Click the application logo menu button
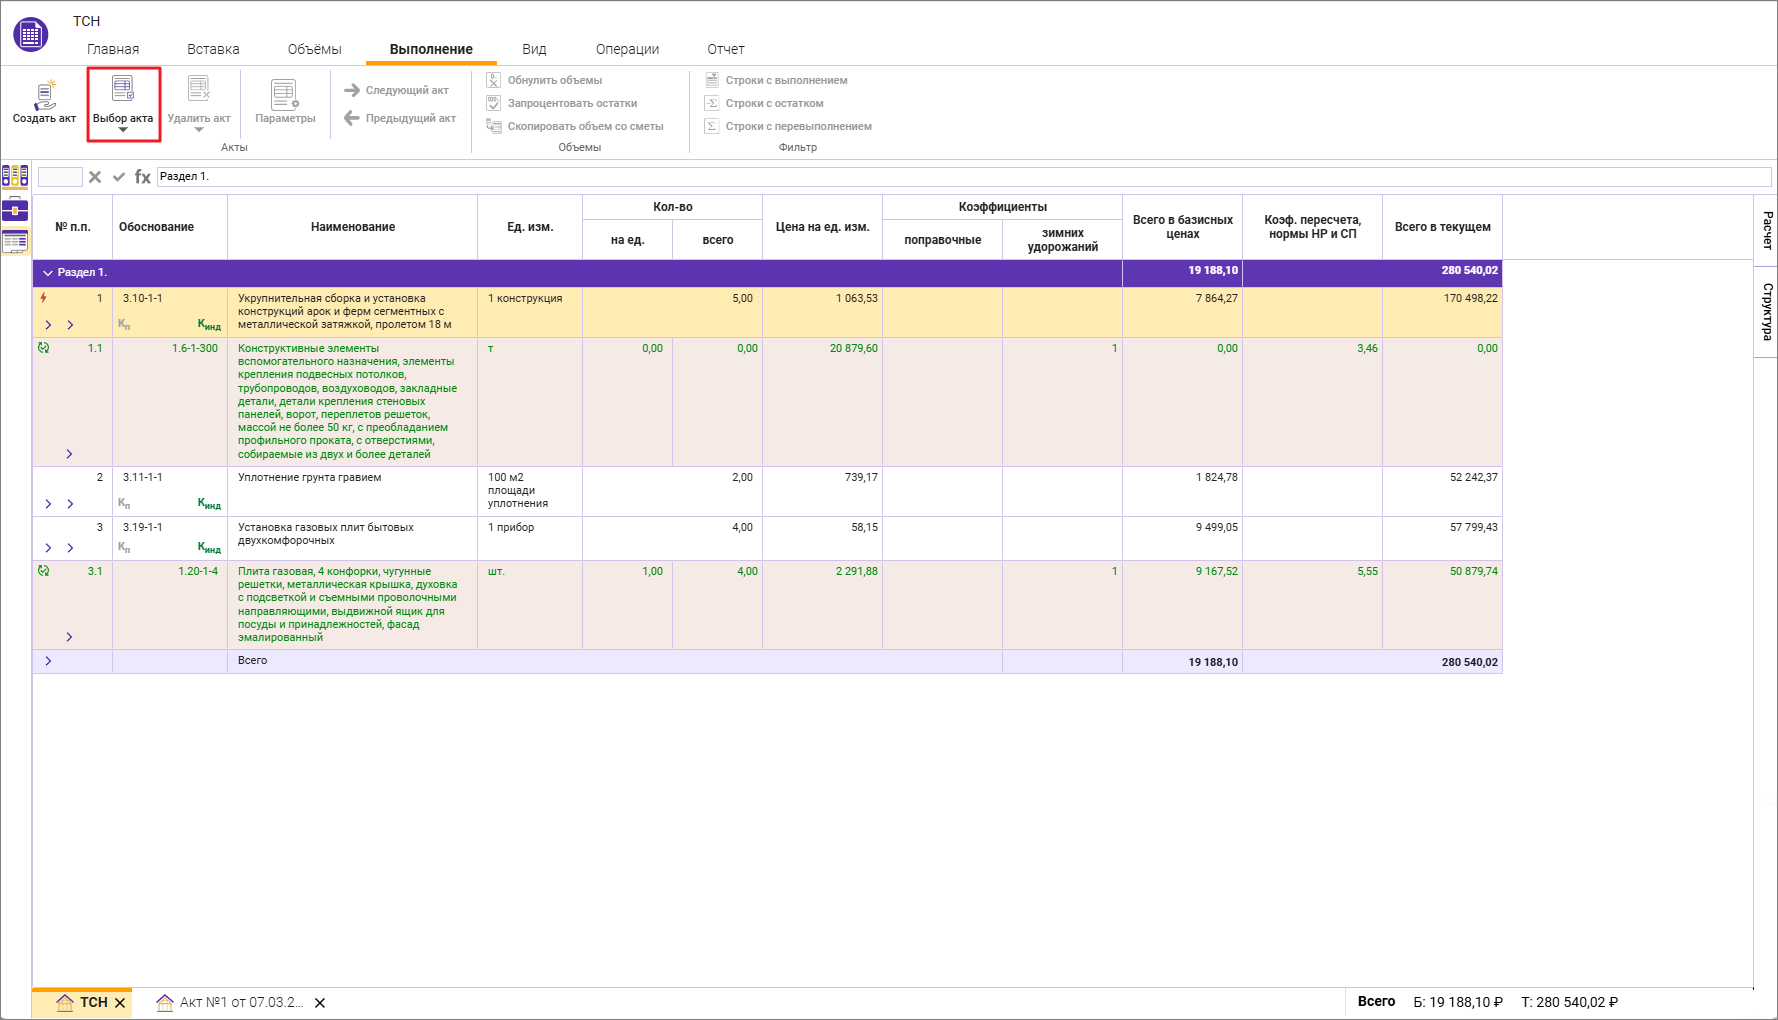 pyautogui.click(x=31, y=35)
